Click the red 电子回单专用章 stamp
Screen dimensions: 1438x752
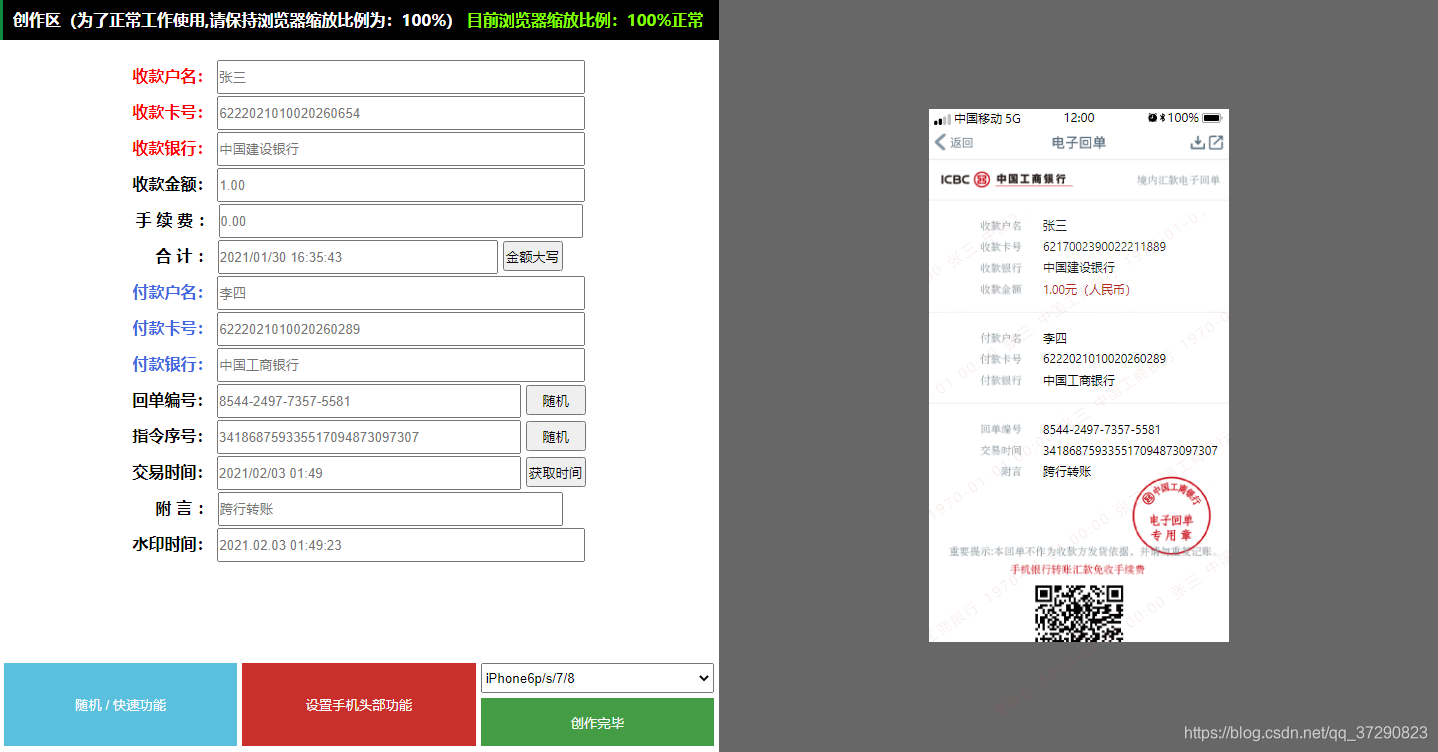[1171, 517]
